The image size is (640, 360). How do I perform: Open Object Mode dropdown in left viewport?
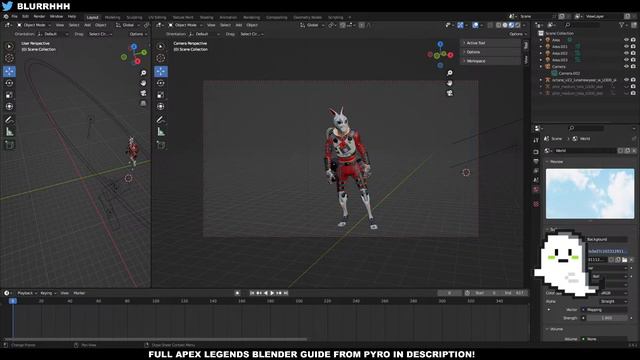tap(33, 25)
